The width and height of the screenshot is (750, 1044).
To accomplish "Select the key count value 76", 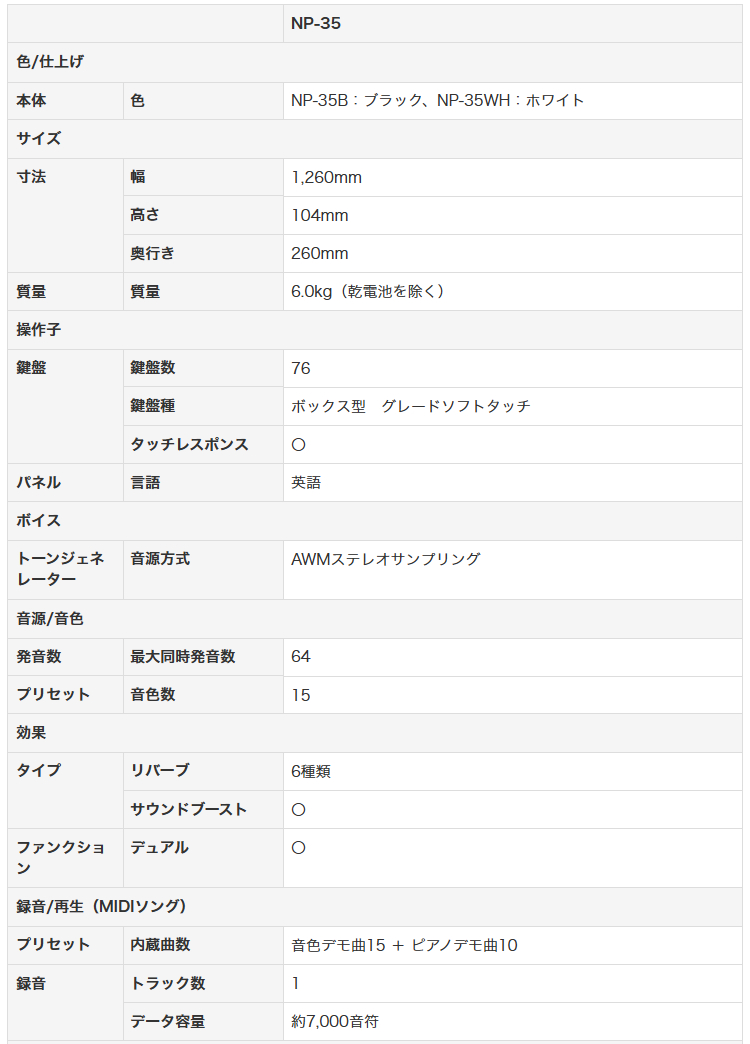I will point(300,368).
